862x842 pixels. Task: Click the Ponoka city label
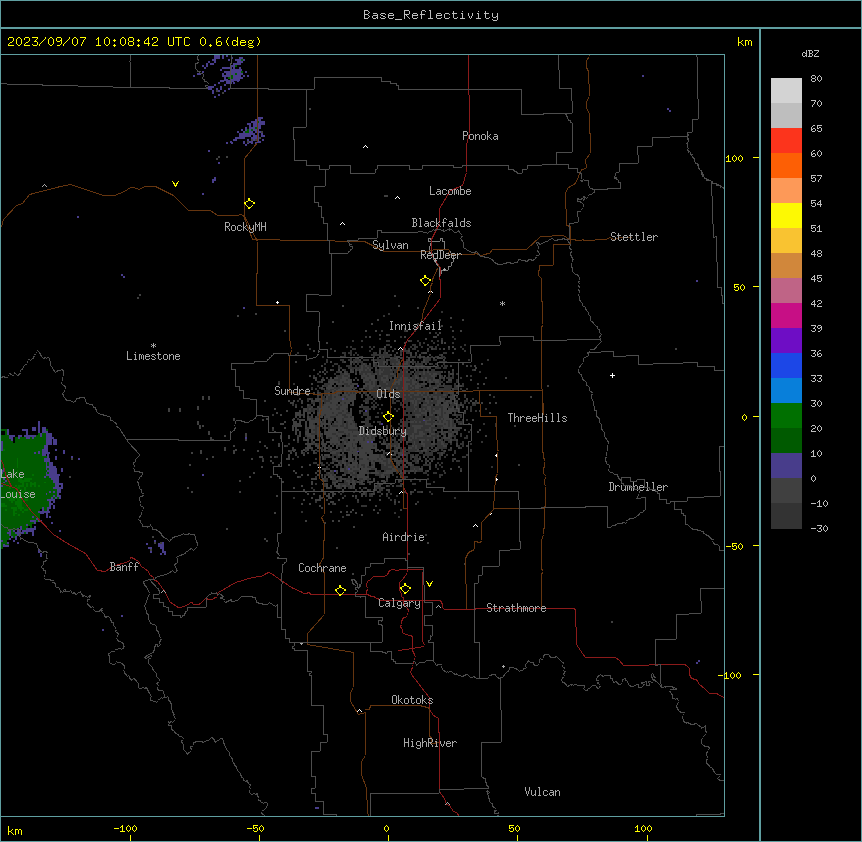tap(480, 136)
